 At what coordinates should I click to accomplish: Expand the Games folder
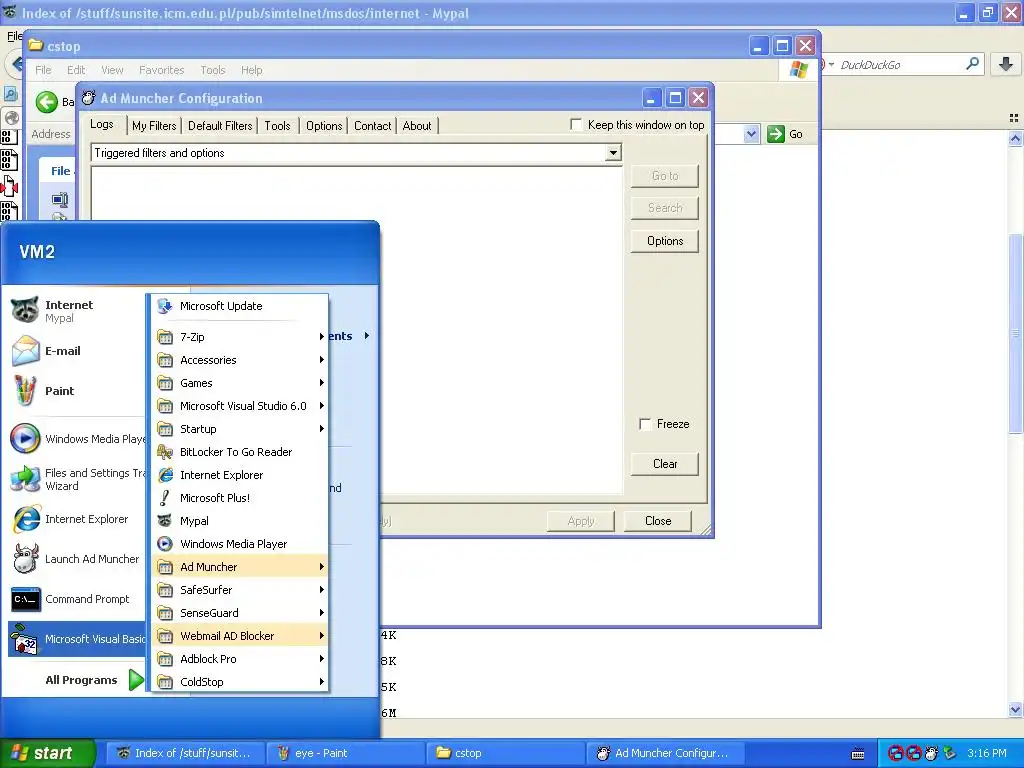pos(240,383)
